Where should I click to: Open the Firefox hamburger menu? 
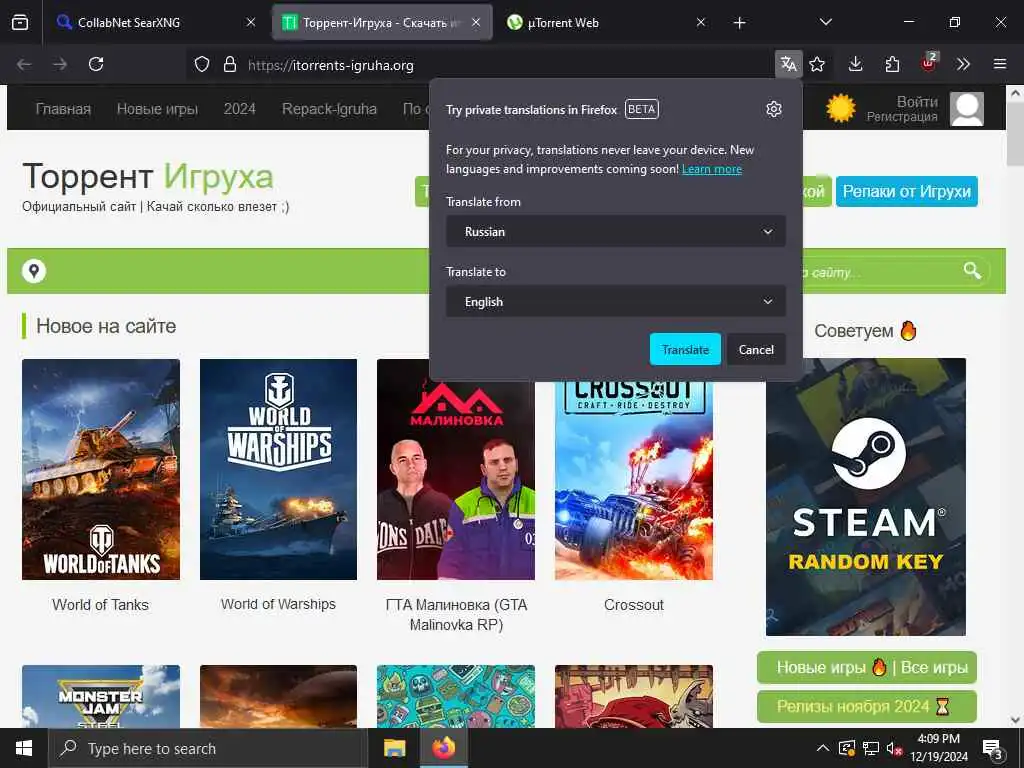click(1000, 64)
